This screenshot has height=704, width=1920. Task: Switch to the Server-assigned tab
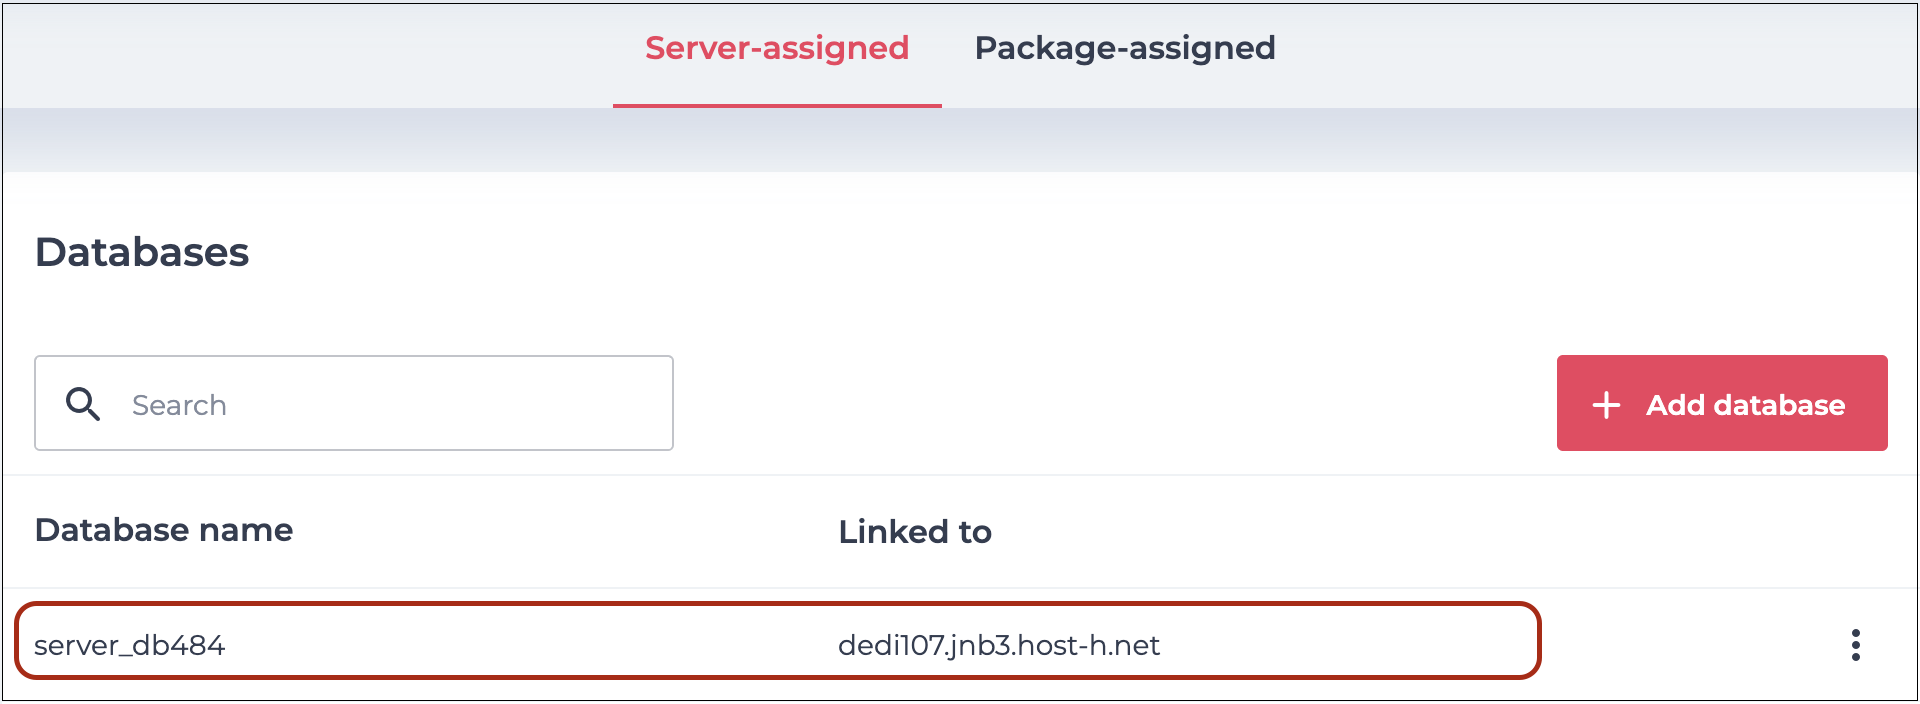coord(777,48)
